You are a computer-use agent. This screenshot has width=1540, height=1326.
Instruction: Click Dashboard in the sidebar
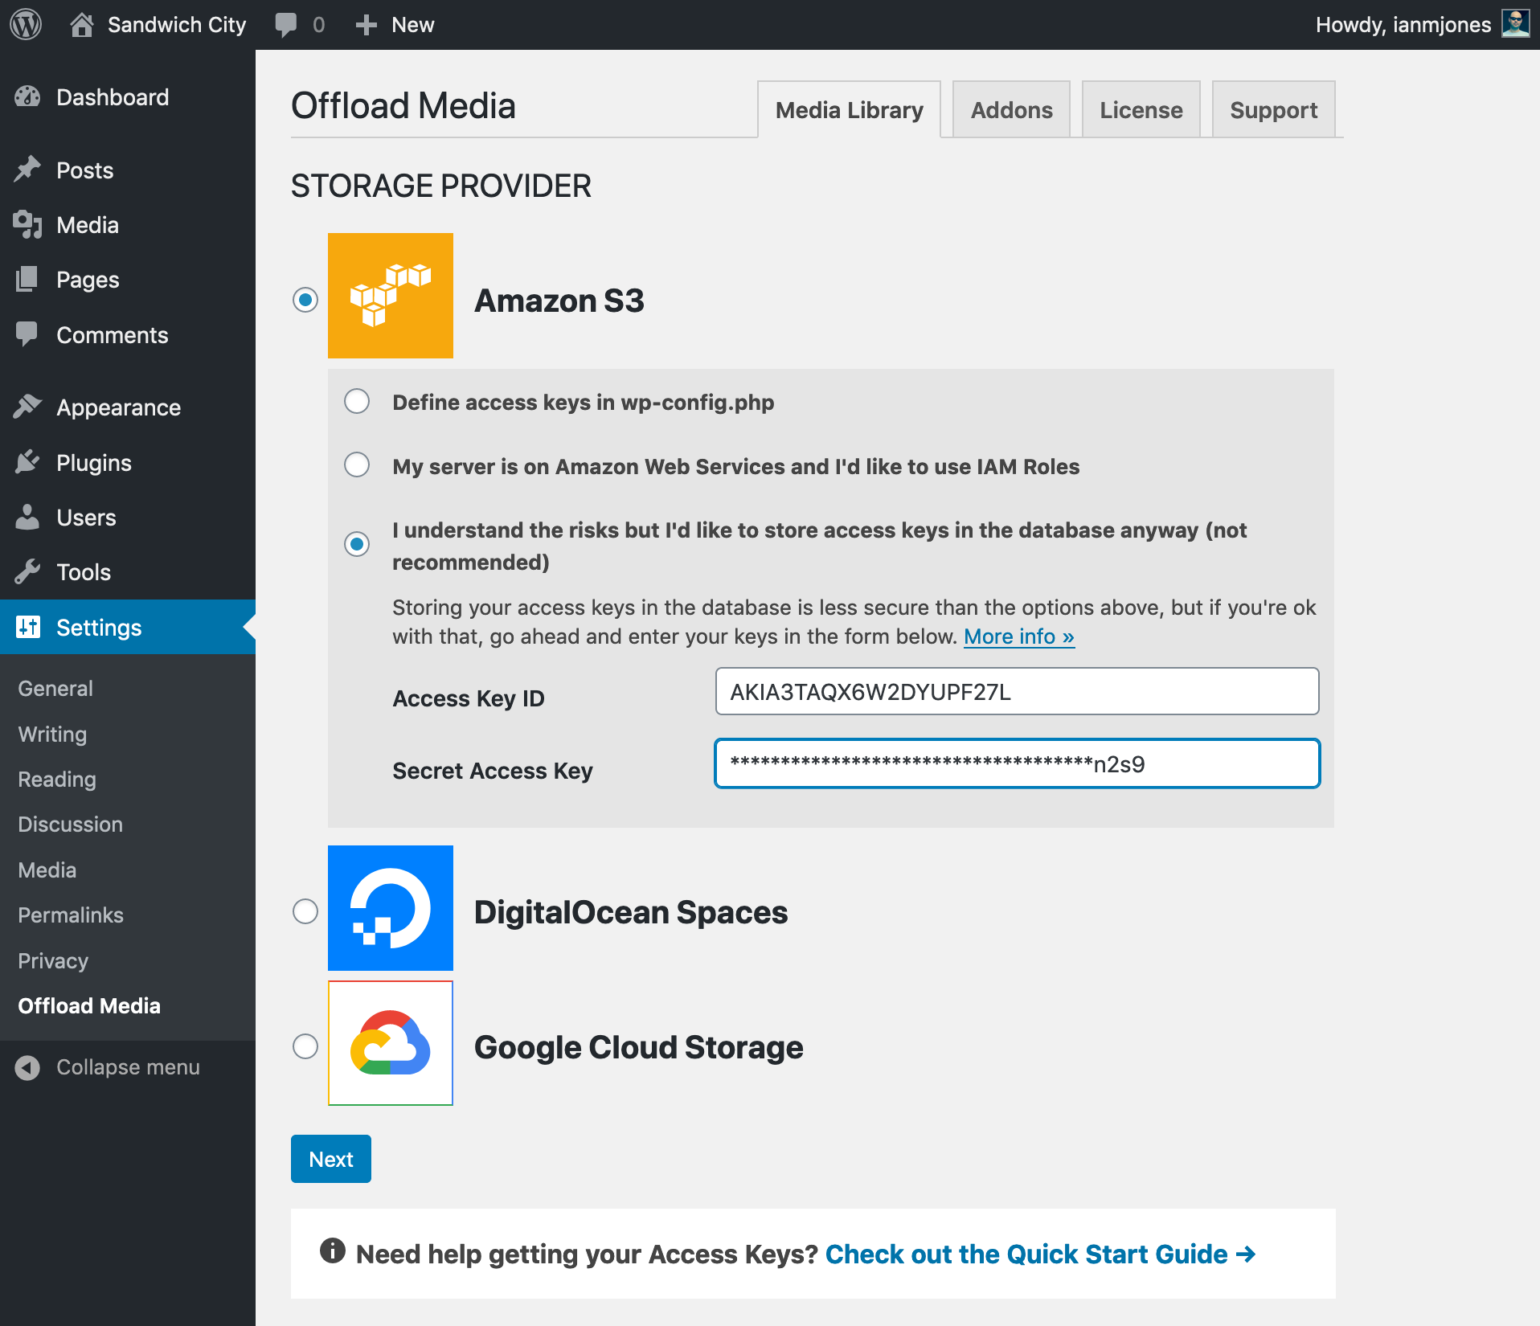pos(113,97)
